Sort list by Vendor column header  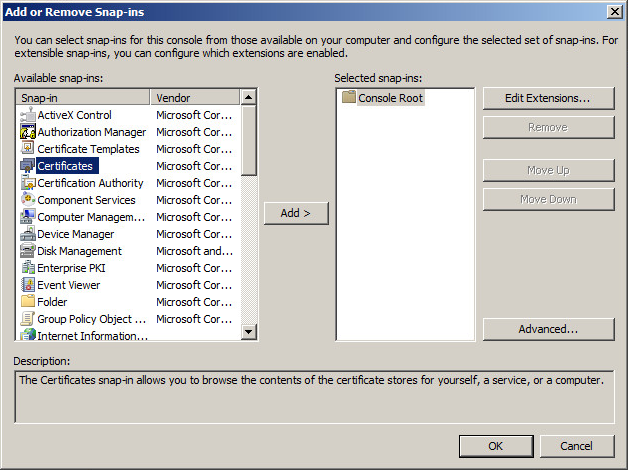(195, 98)
